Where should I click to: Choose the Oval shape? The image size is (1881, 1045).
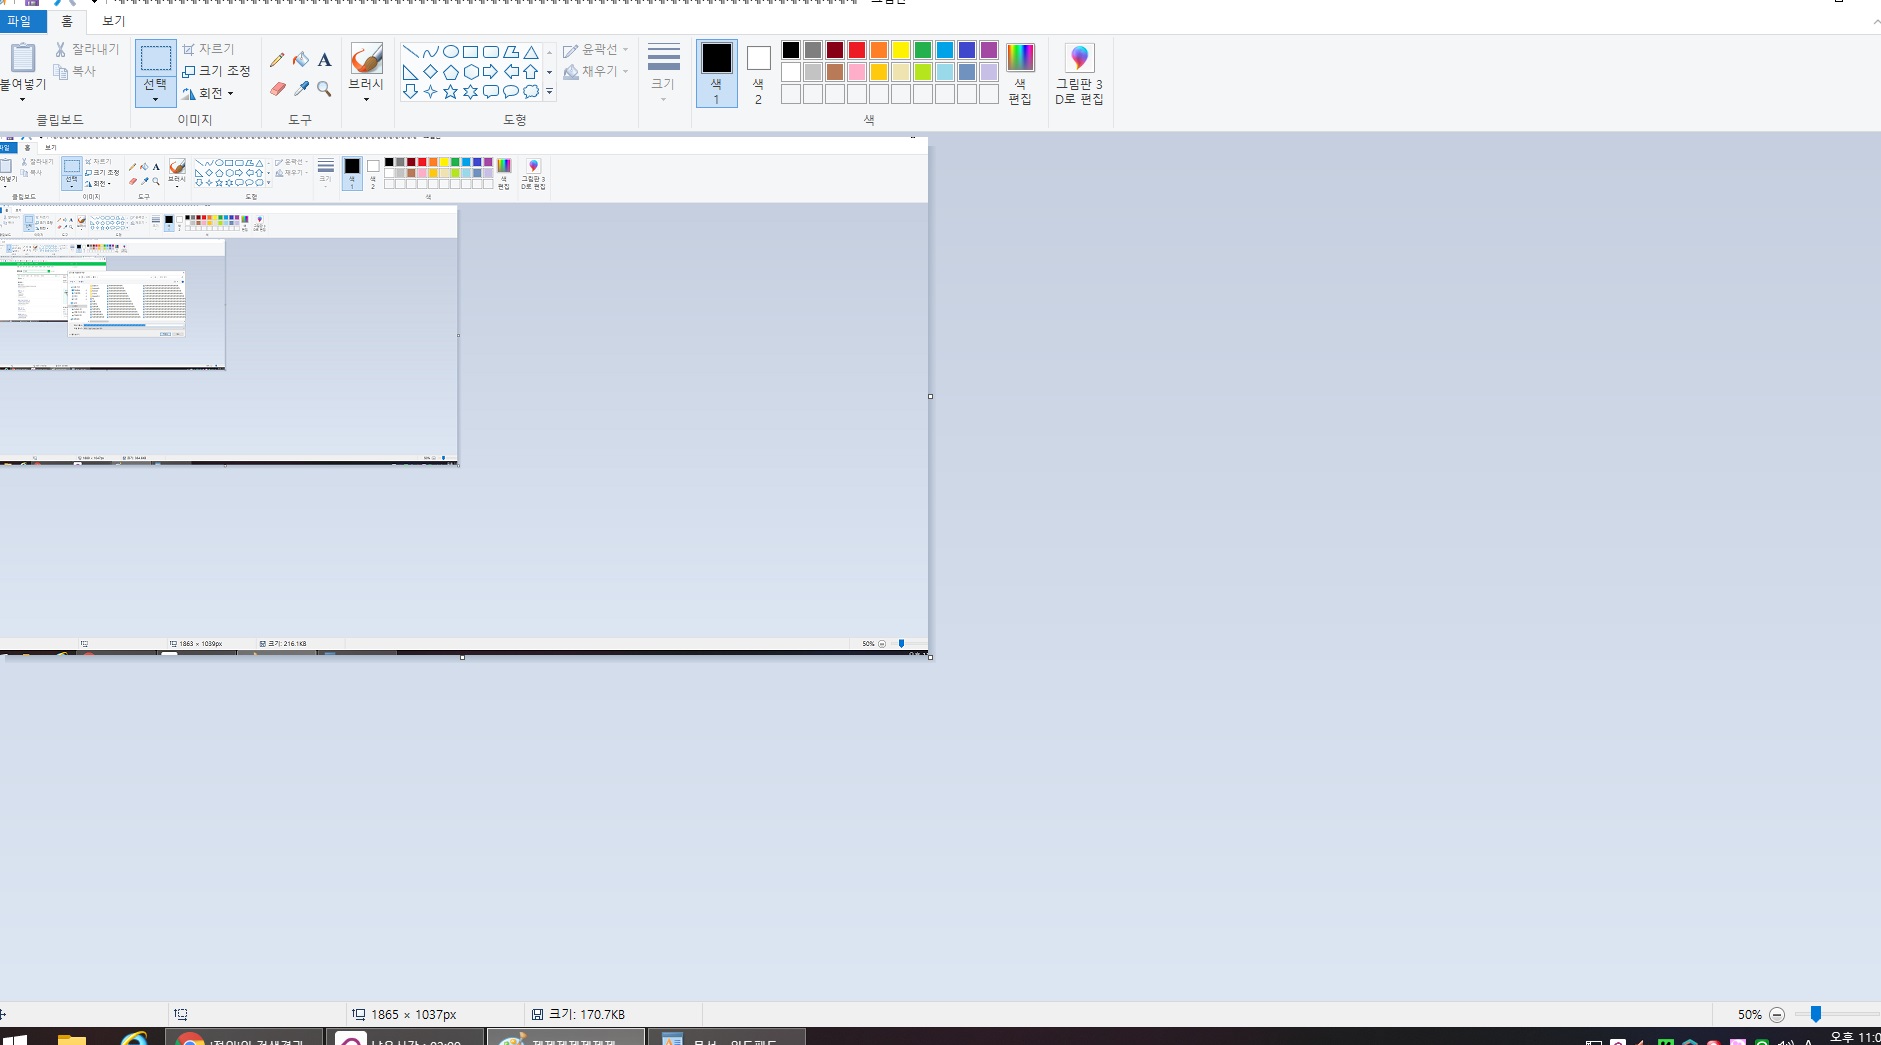pyautogui.click(x=450, y=52)
